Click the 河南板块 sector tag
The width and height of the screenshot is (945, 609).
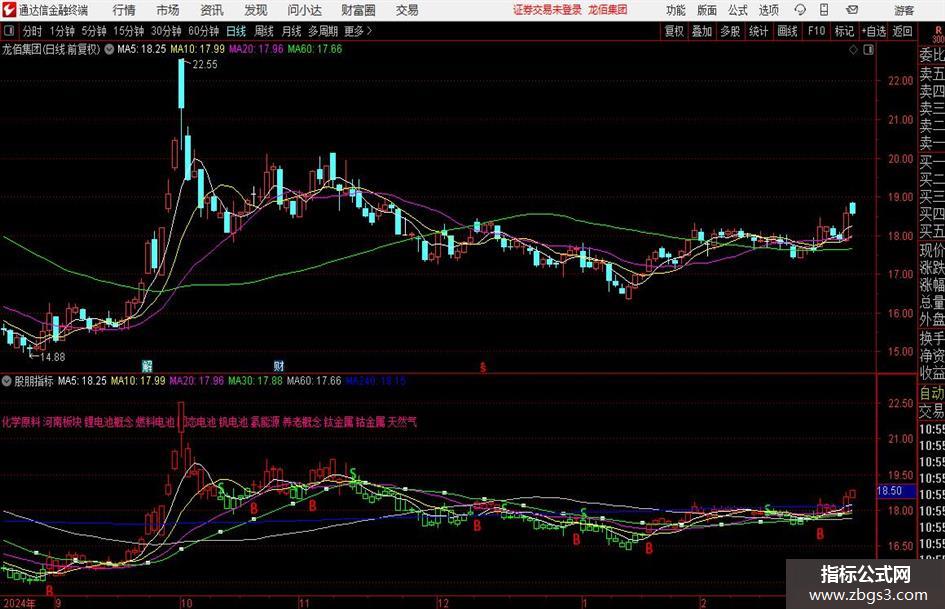point(62,422)
